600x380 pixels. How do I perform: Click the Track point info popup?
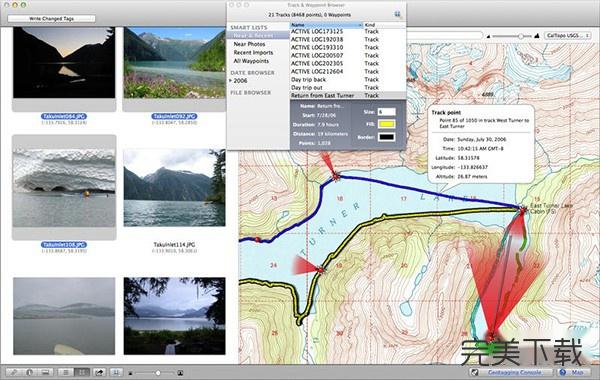coord(481,145)
